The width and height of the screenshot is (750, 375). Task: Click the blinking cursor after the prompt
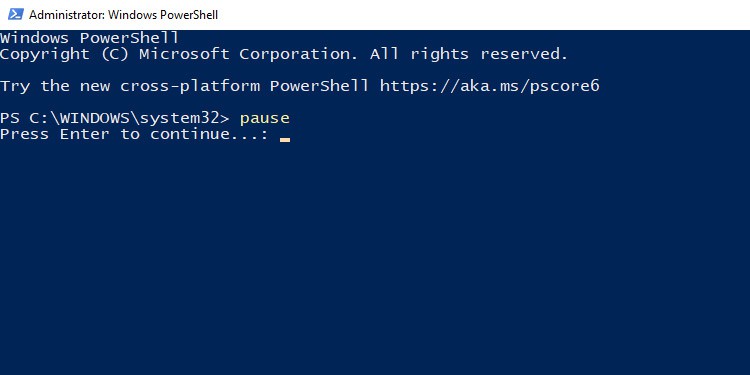285,140
